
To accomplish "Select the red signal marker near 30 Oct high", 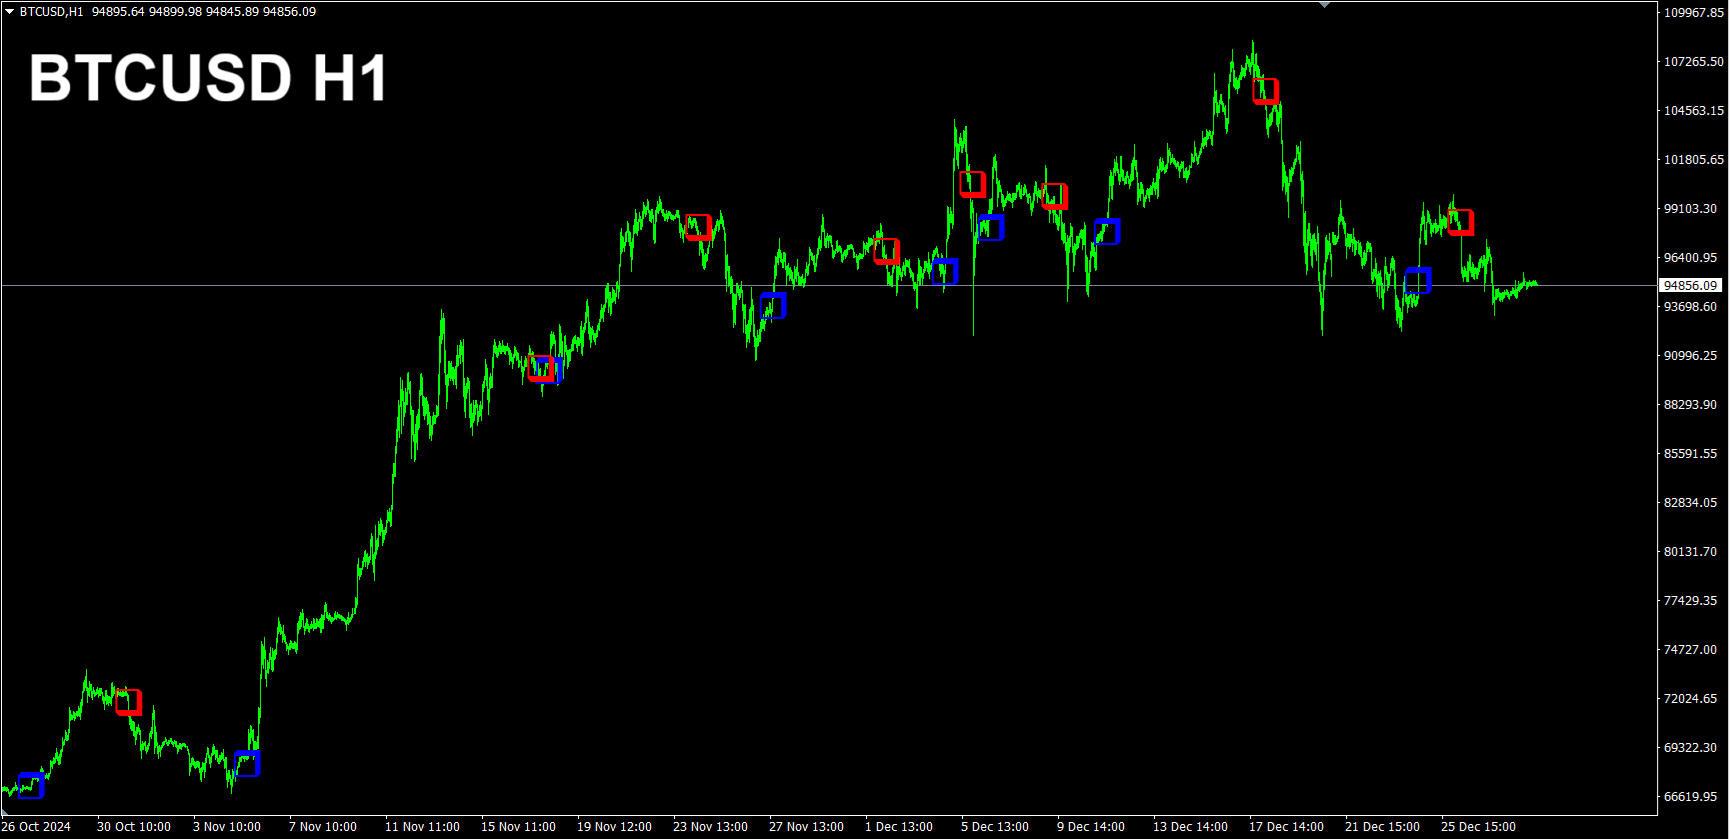I will click(x=128, y=702).
